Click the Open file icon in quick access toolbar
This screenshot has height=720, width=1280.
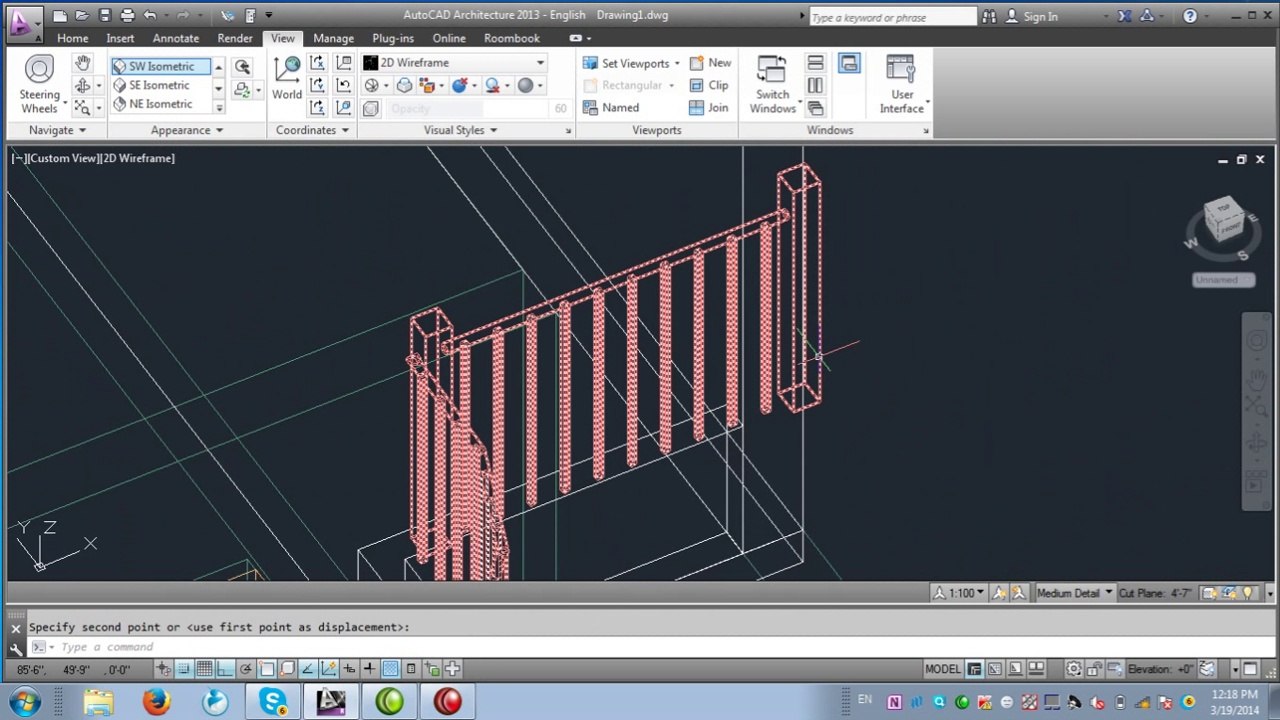pyautogui.click(x=82, y=15)
